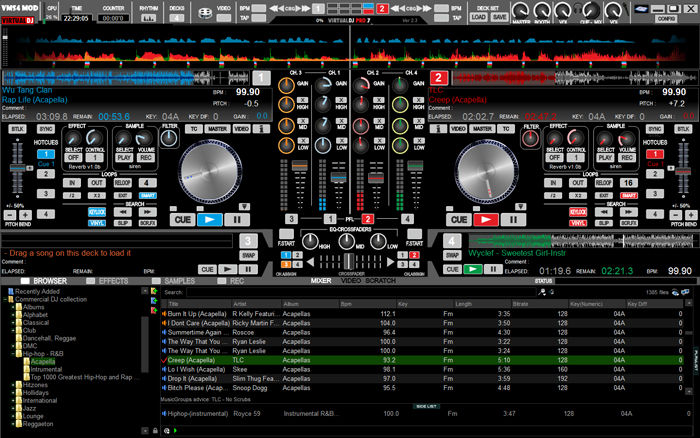The image size is (700, 438).
Task: Start playback on deck 2 with red play button
Action: click(486, 220)
